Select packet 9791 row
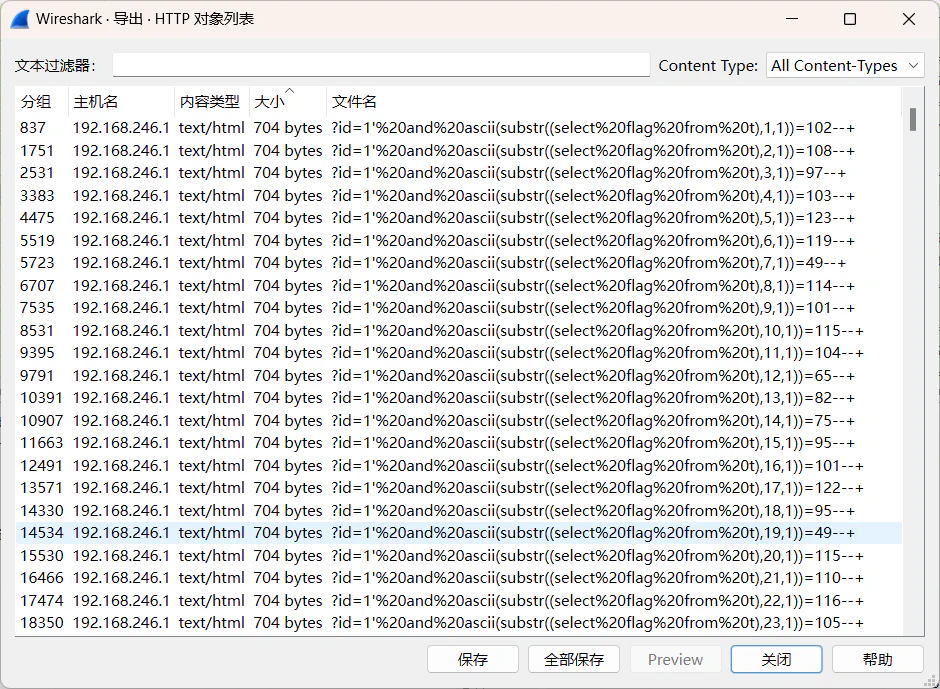This screenshot has height=689, width=940. coord(459,375)
